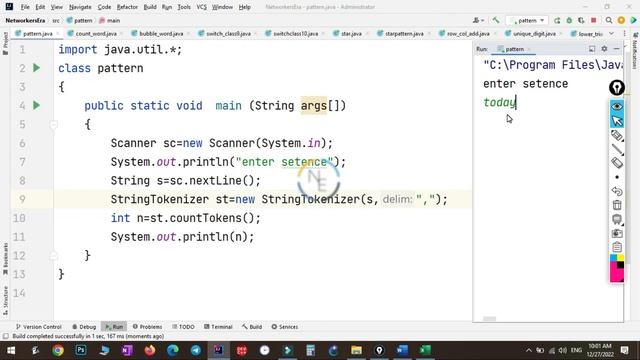Click NetworkersEra breadcrumb in navigation bar
Image resolution: width=640 pixels, height=360 pixels.
point(25,20)
